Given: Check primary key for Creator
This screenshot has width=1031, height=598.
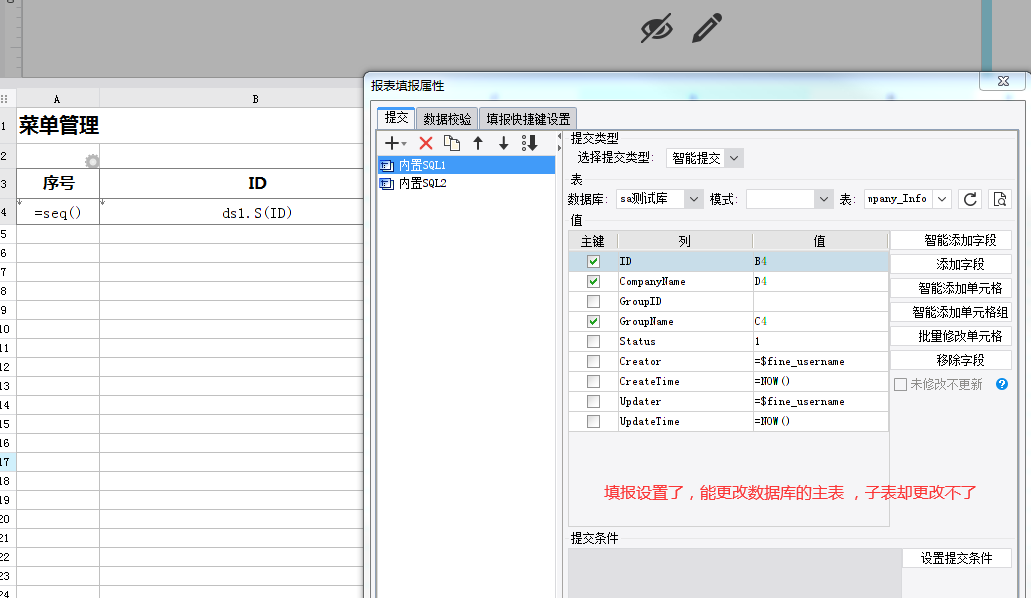Looking at the screenshot, I should pos(593,361).
